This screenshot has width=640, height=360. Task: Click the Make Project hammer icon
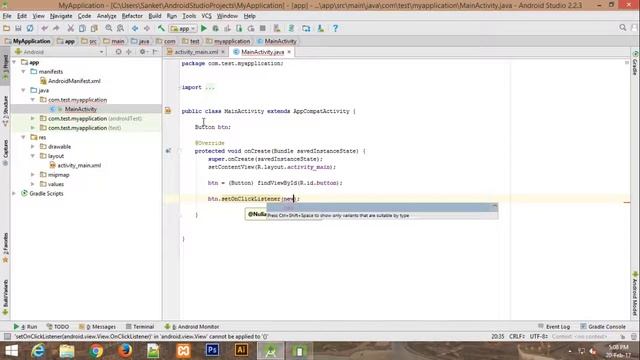click(161, 28)
